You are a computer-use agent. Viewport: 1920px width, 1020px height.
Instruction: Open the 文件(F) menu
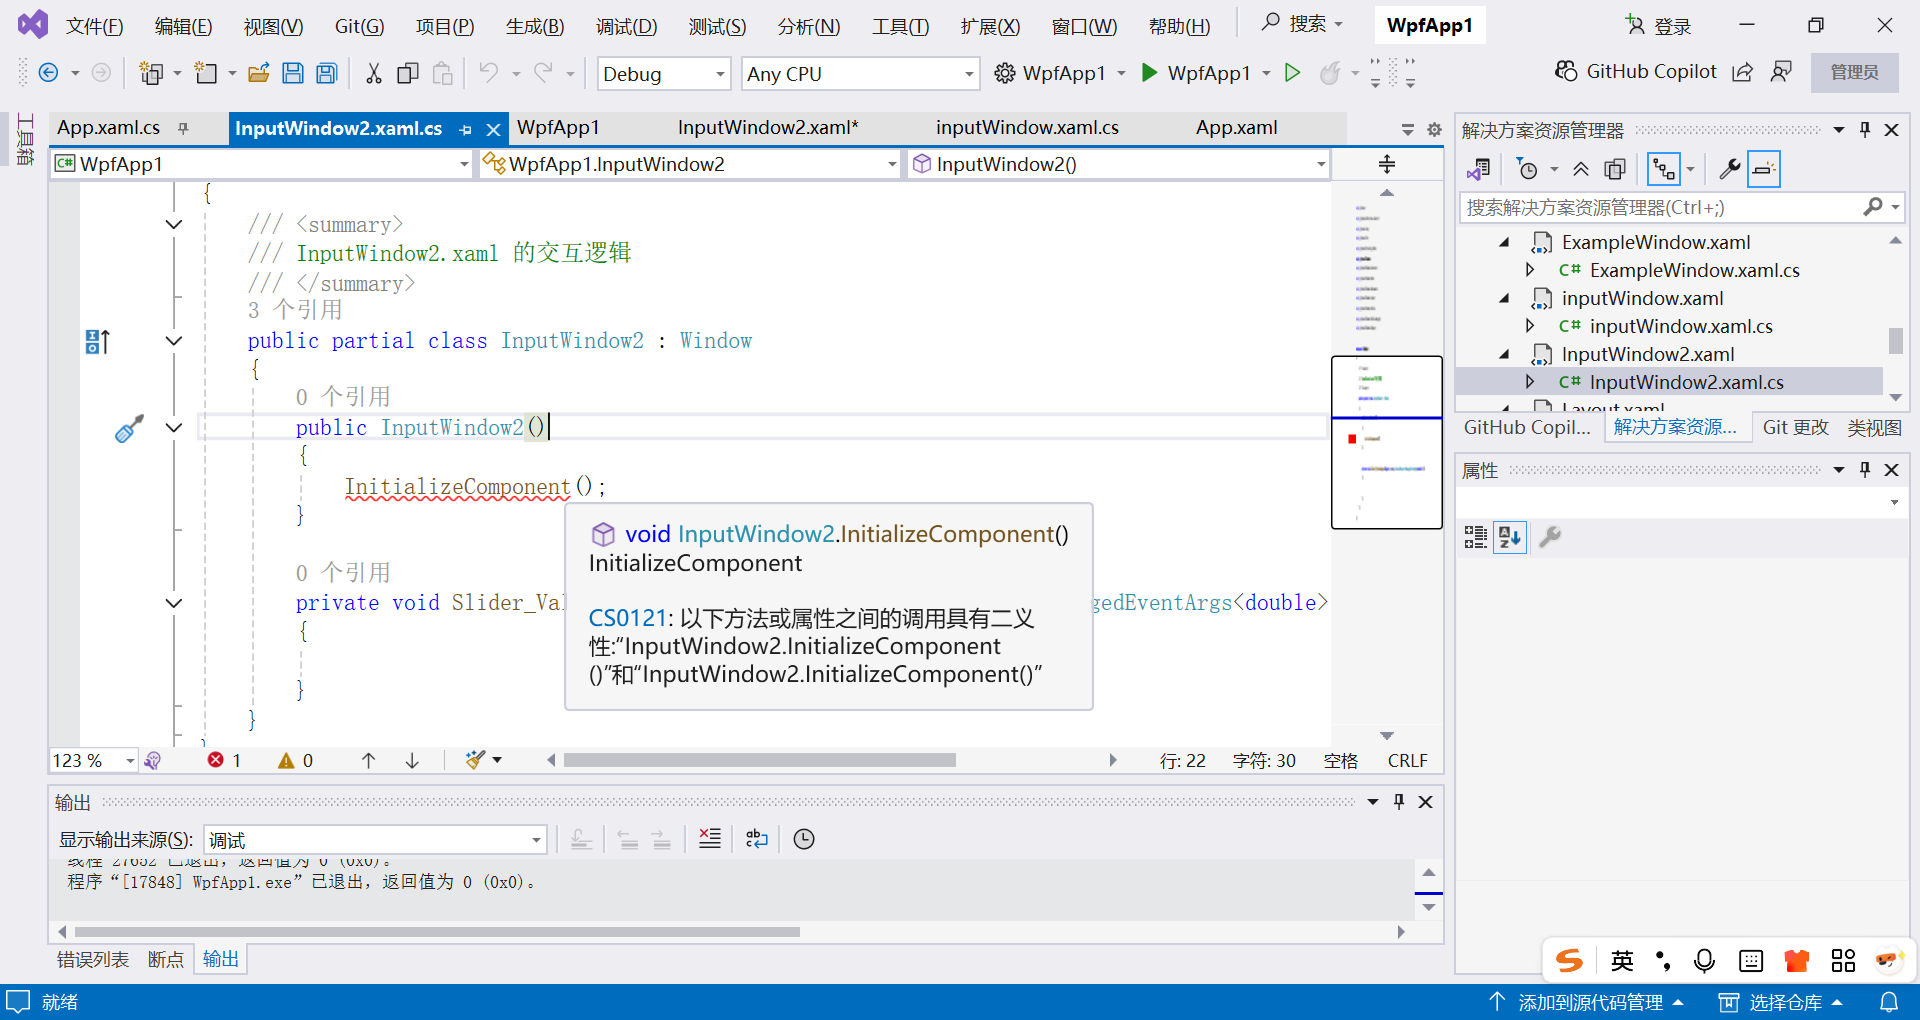pos(94,26)
